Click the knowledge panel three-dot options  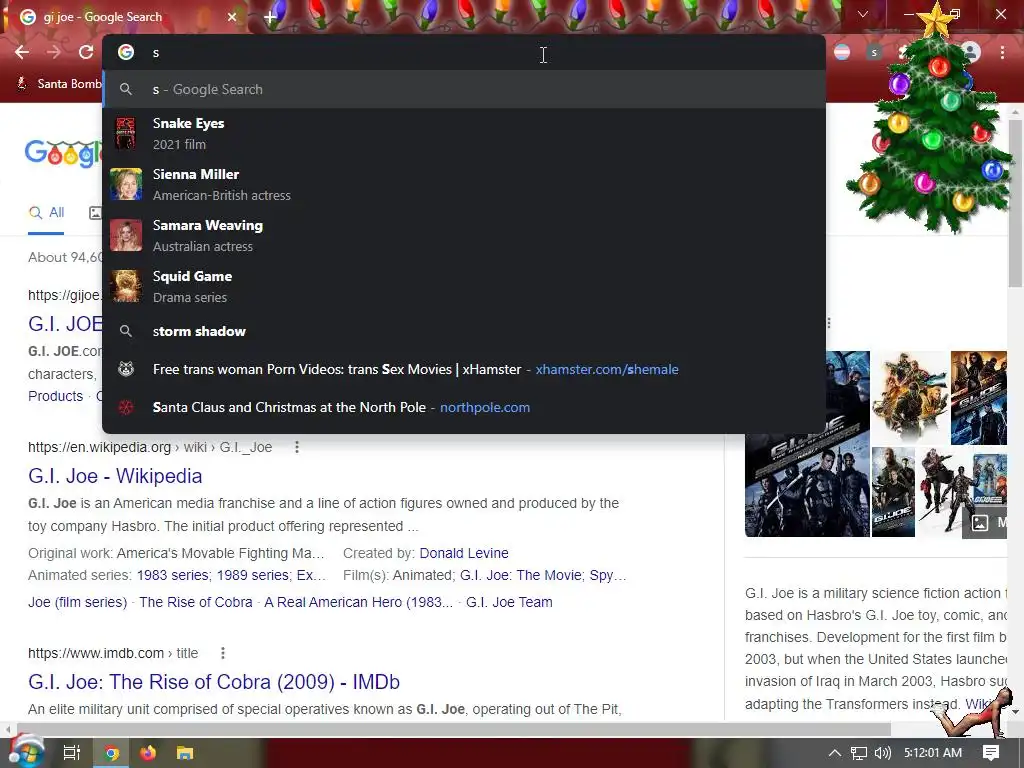tap(829, 323)
